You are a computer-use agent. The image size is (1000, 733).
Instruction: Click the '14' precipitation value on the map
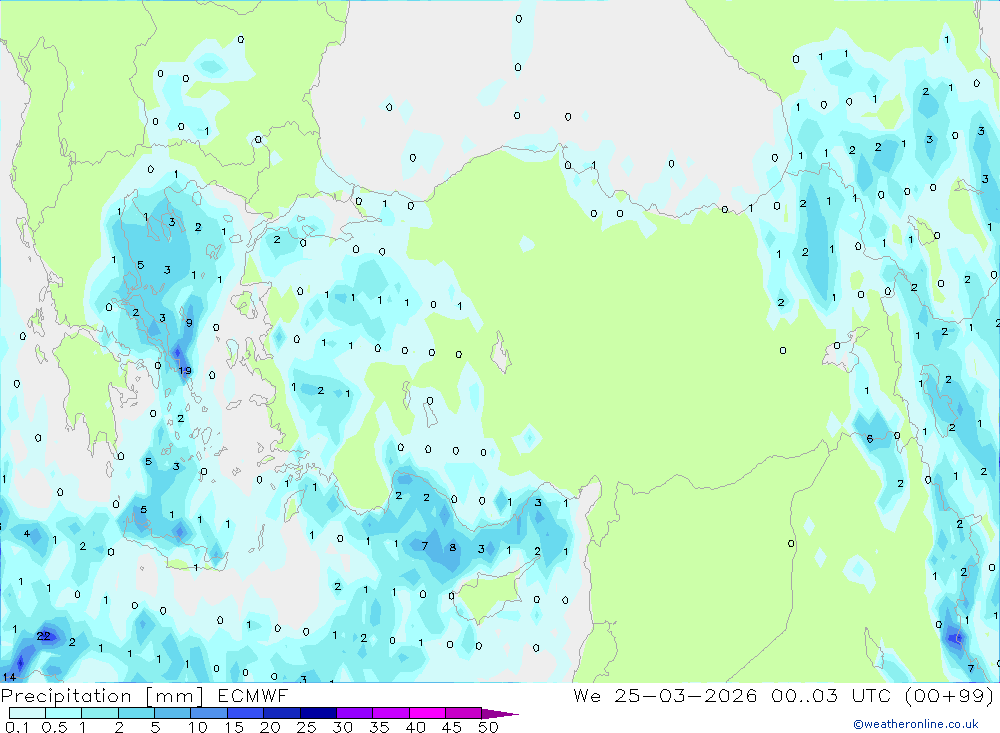point(9,677)
